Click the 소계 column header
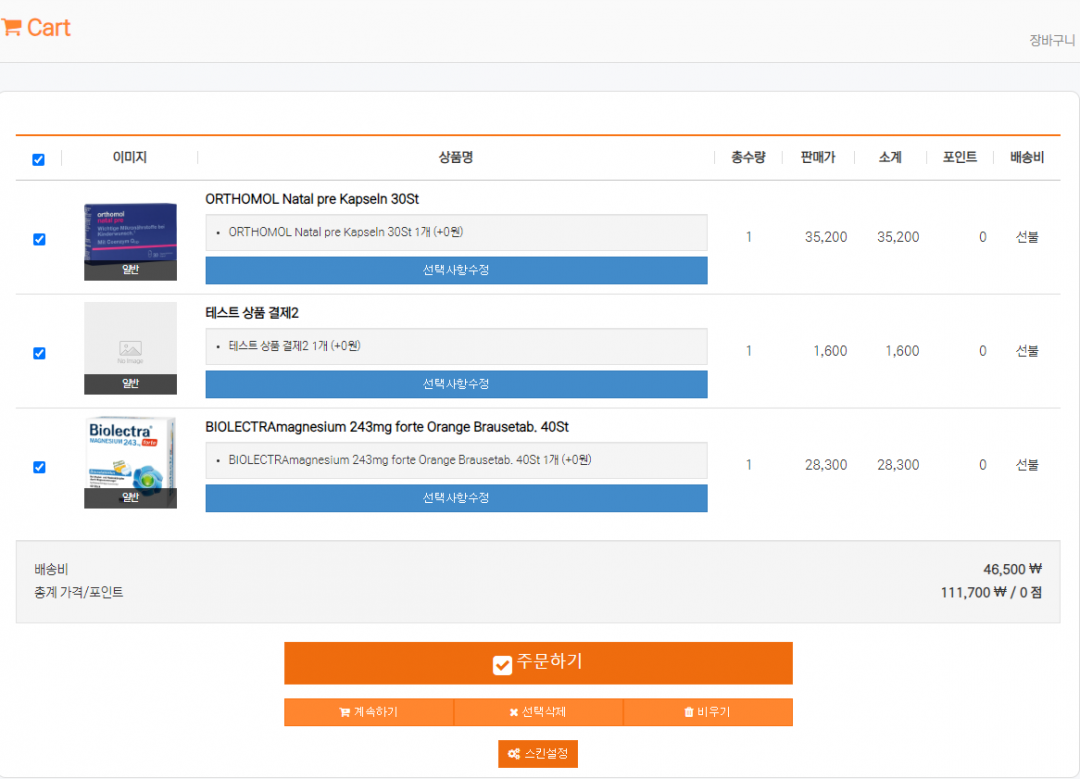The image size is (1080, 779). (890, 158)
